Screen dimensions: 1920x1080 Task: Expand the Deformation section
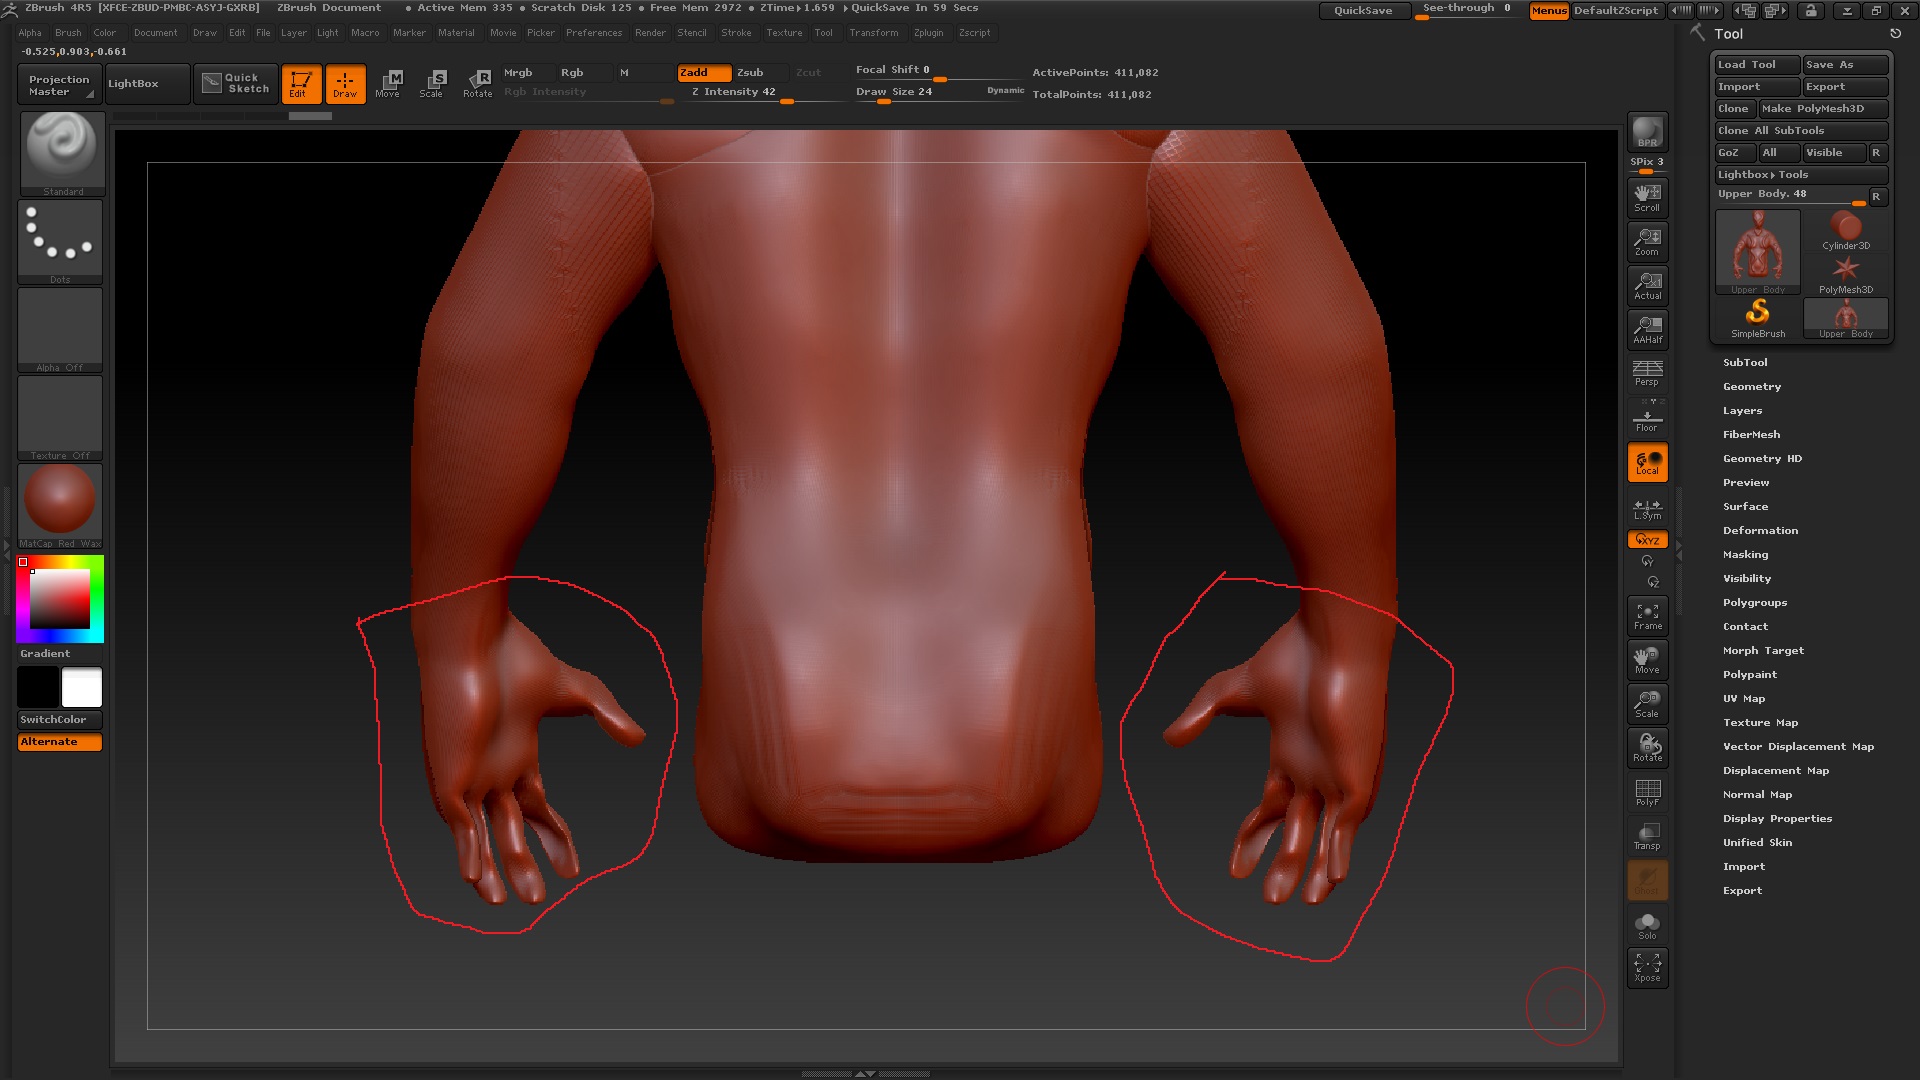point(1760,531)
